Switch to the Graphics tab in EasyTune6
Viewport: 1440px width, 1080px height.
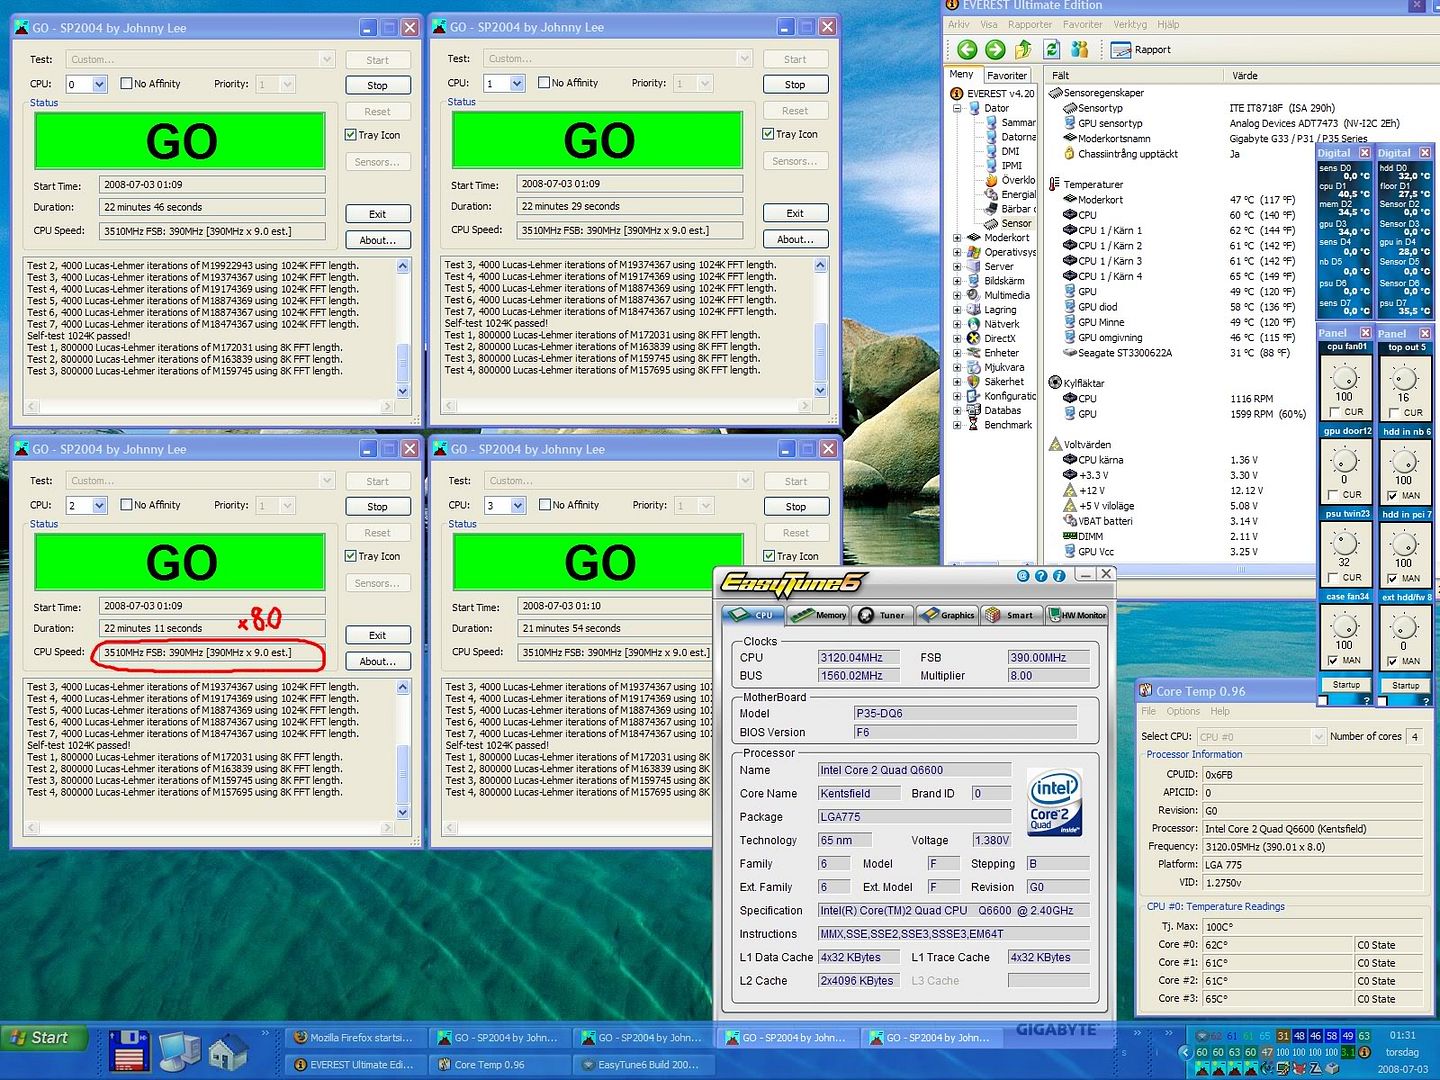coord(947,615)
